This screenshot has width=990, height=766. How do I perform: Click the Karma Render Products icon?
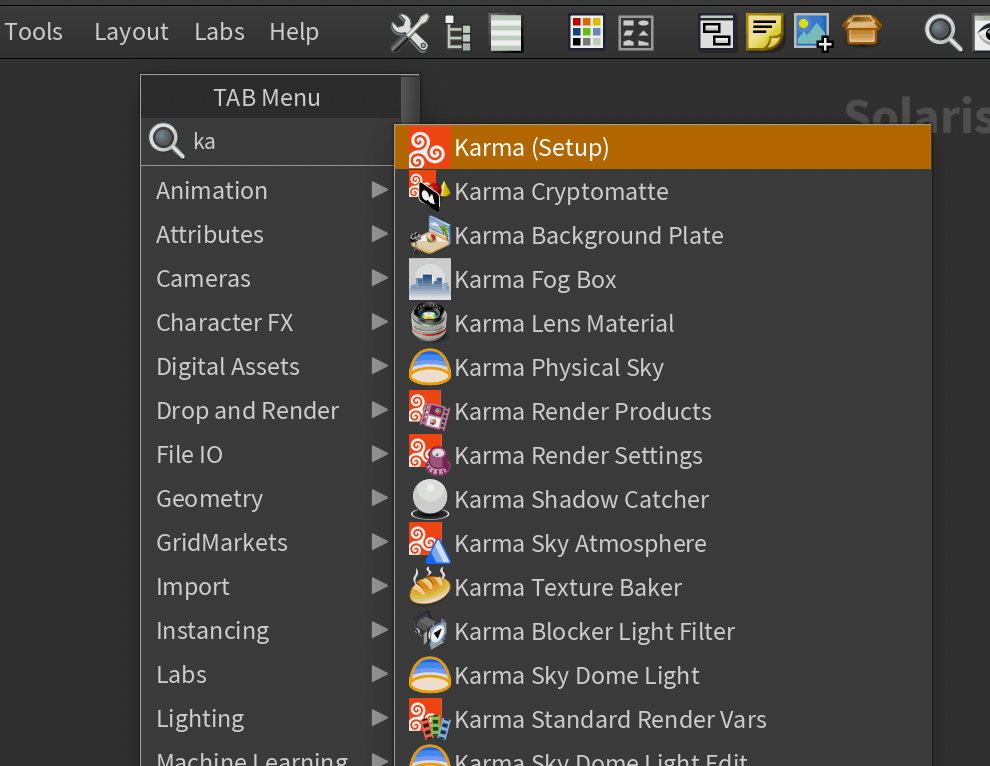429,411
